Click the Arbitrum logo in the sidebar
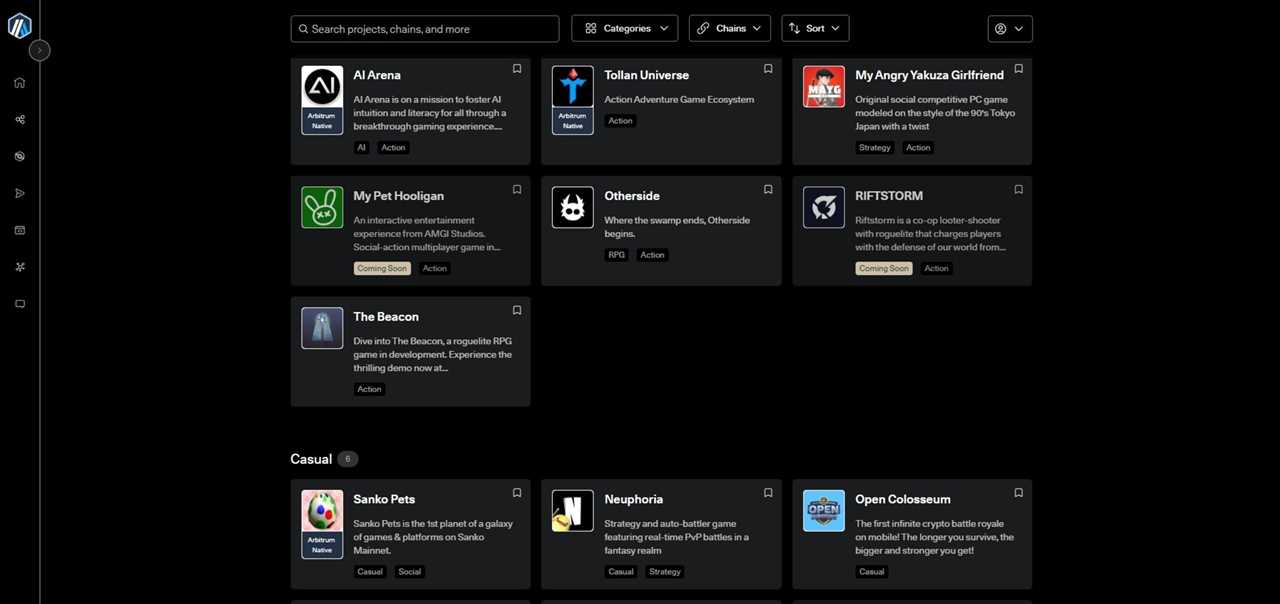Viewport: 1280px width, 604px height. pyautogui.click(x=19, y=27)
